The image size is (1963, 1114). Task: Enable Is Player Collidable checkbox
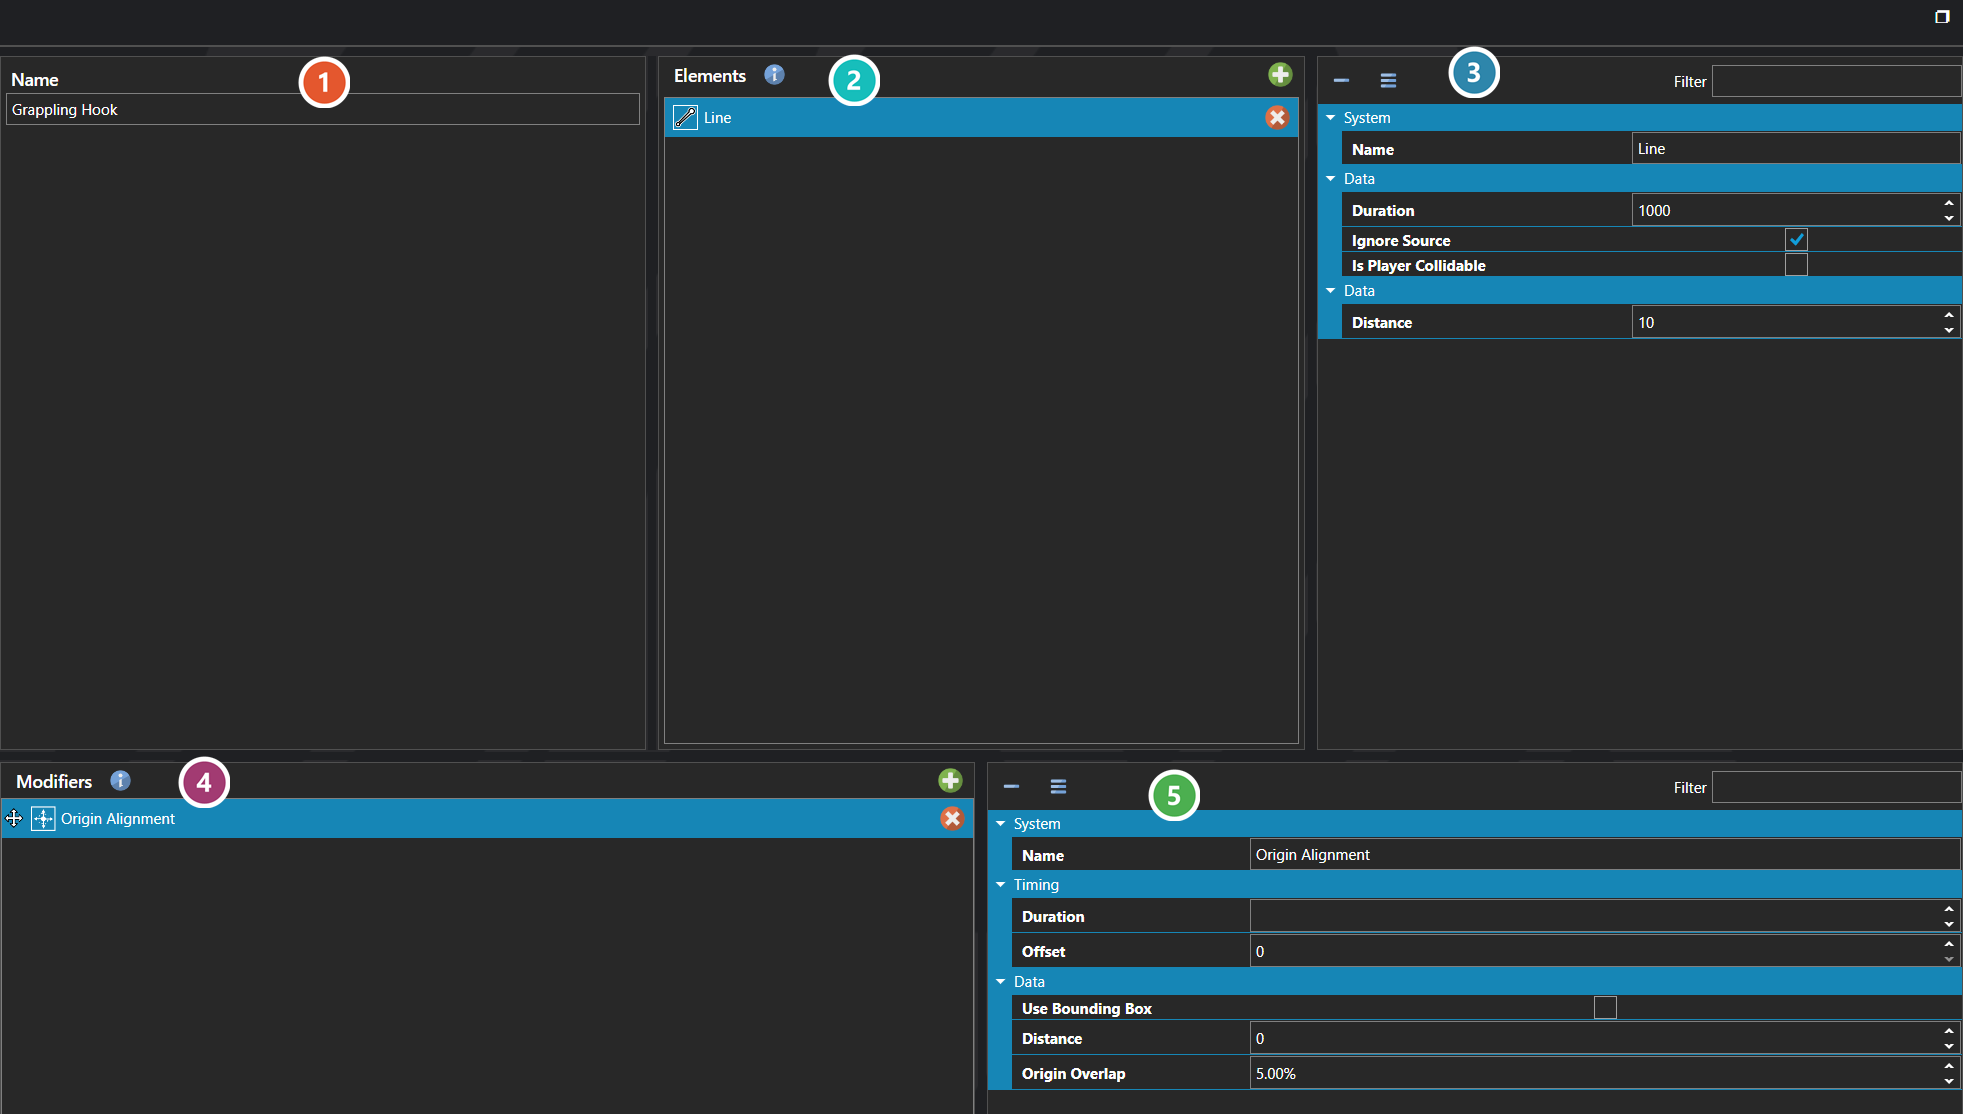[1796, 265]
